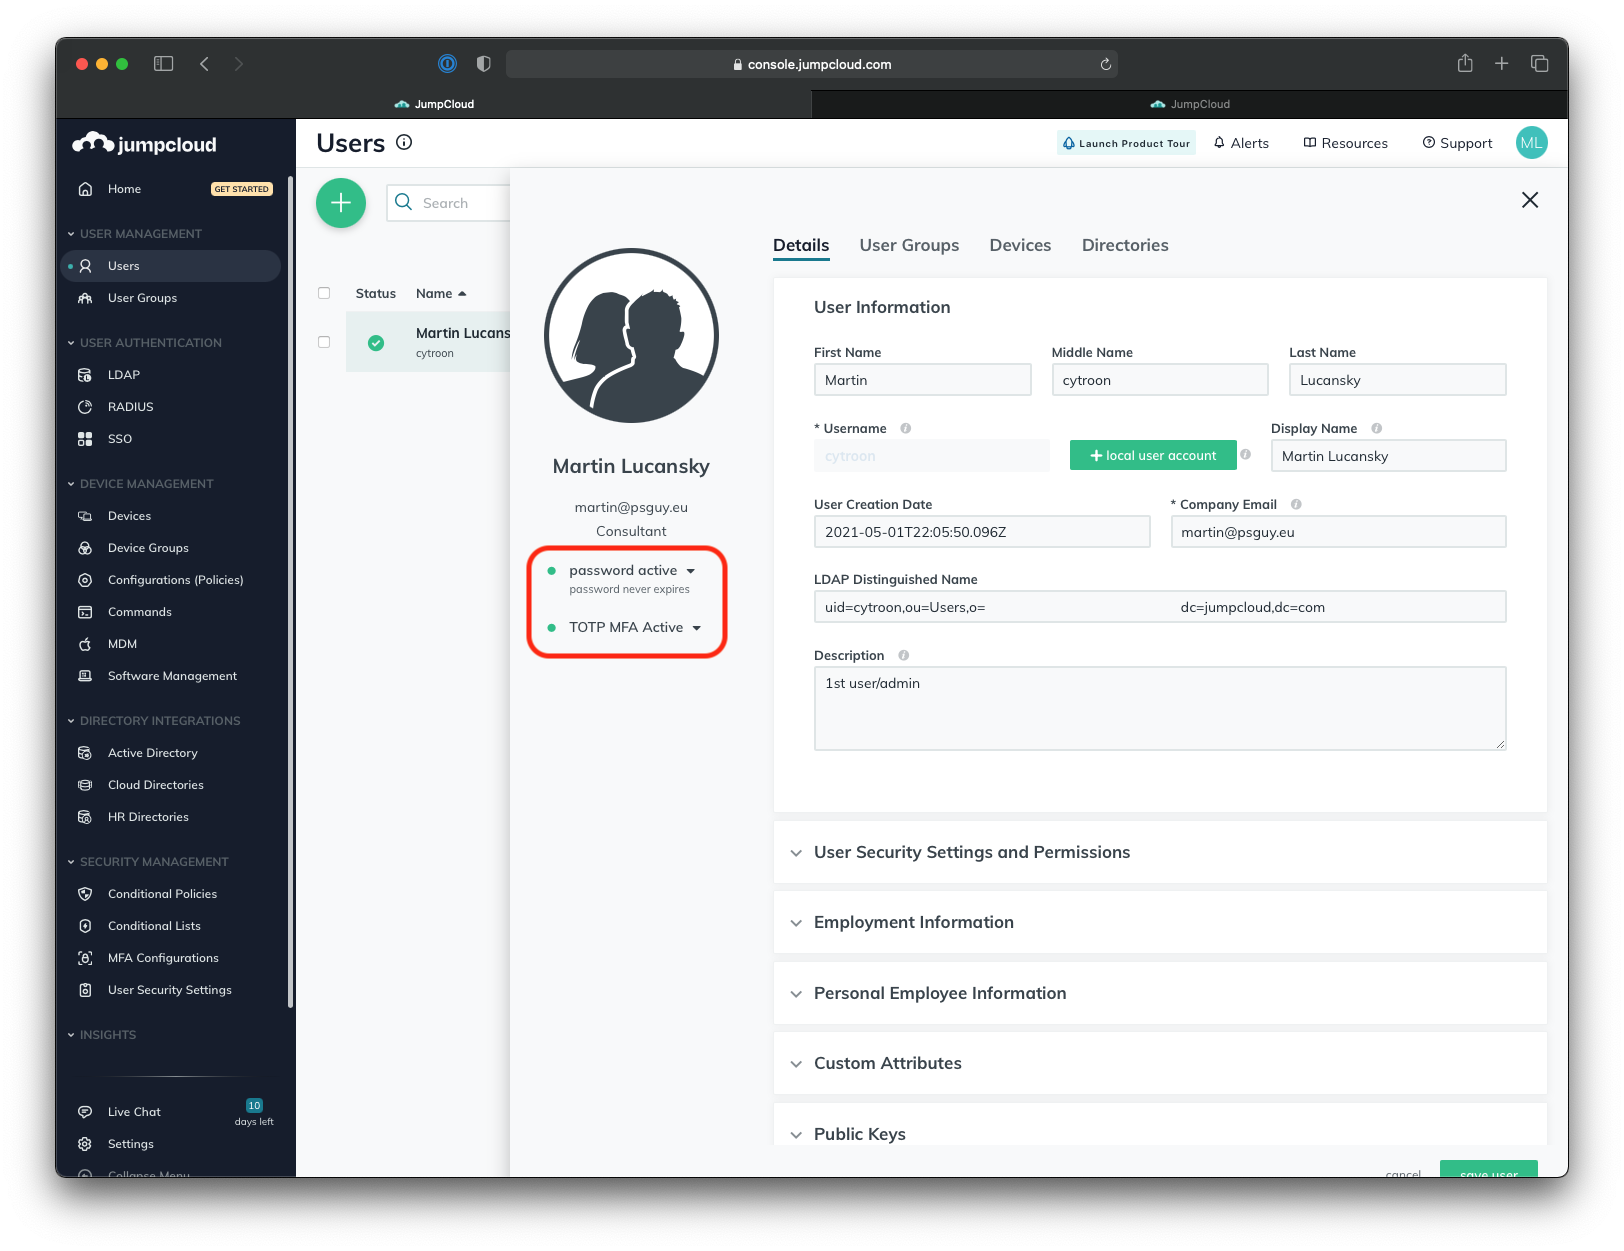Open the LDAP section

(124, 375)
